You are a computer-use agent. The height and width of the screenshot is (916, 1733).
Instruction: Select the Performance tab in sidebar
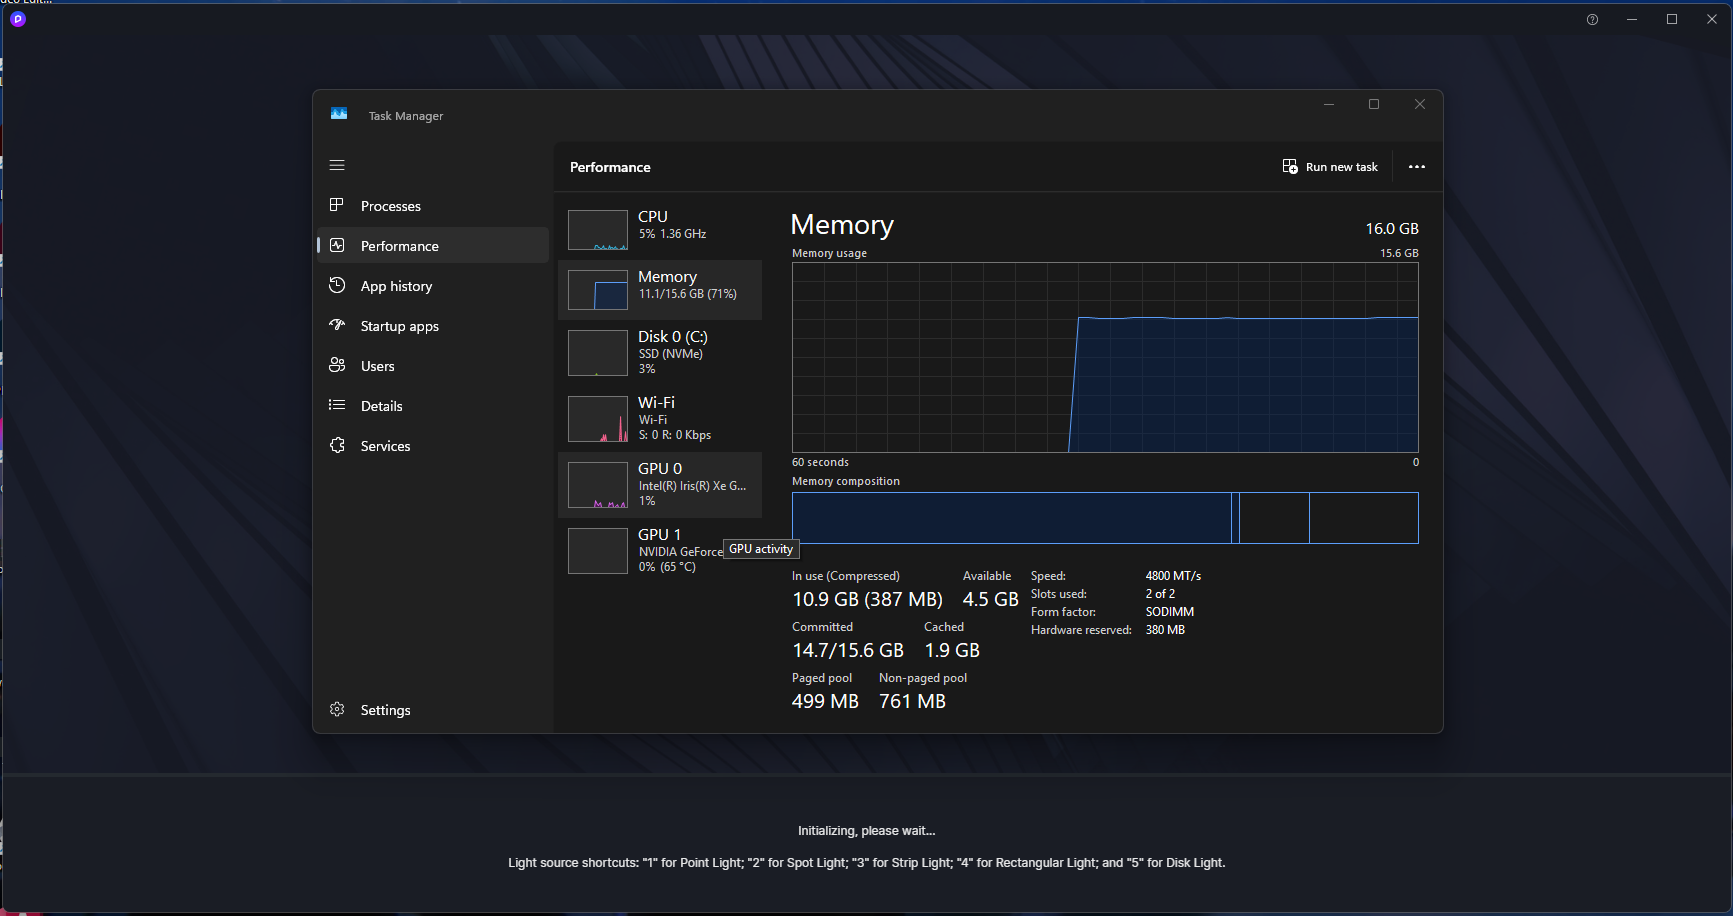[x=399, y=246]
